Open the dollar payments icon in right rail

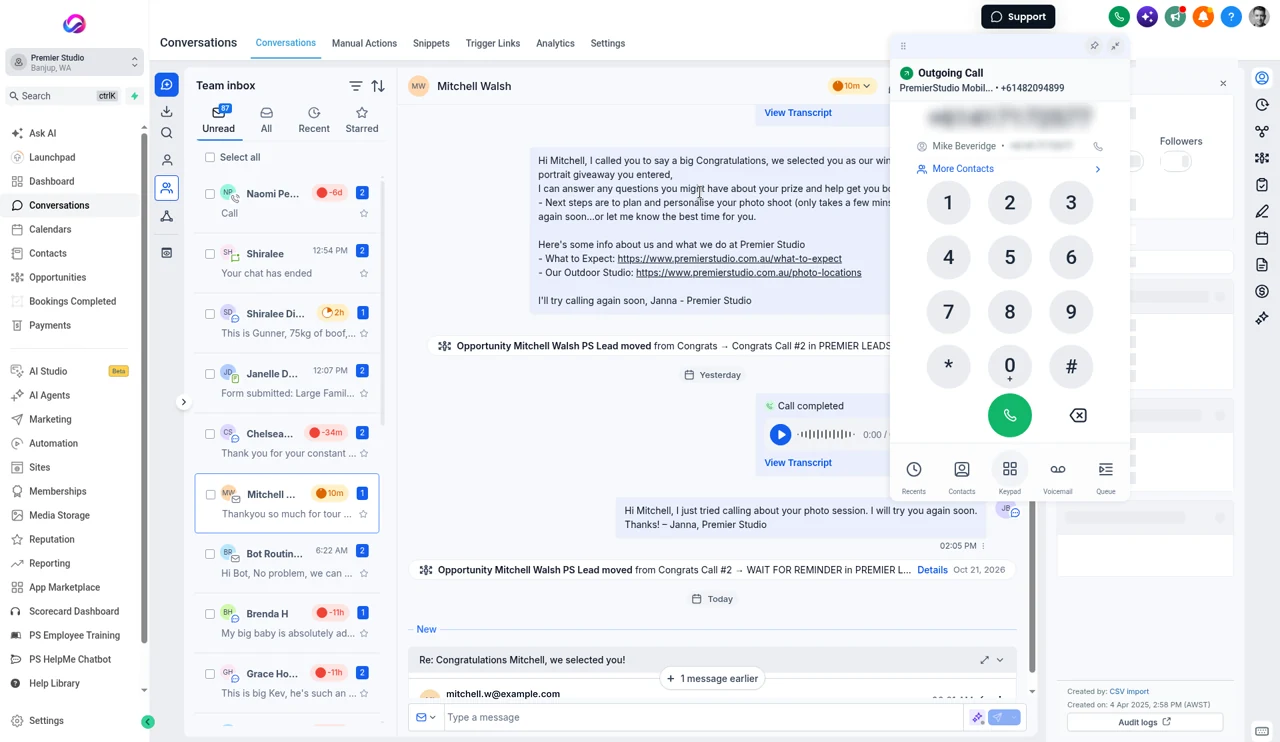pyautogui.click(x=1262, y=291)
